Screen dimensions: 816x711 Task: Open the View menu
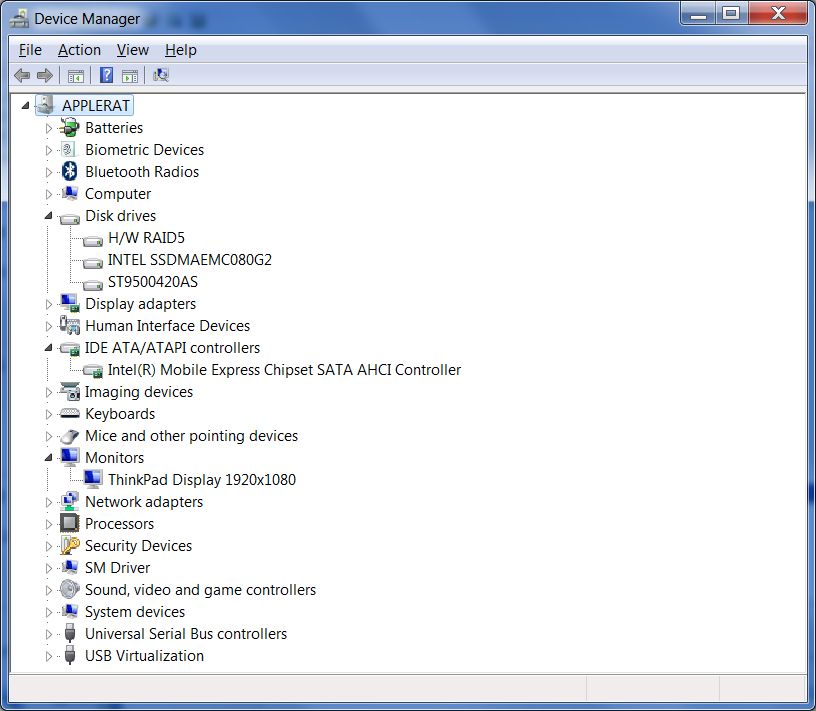pyautogui.click(x=133, y=50)
